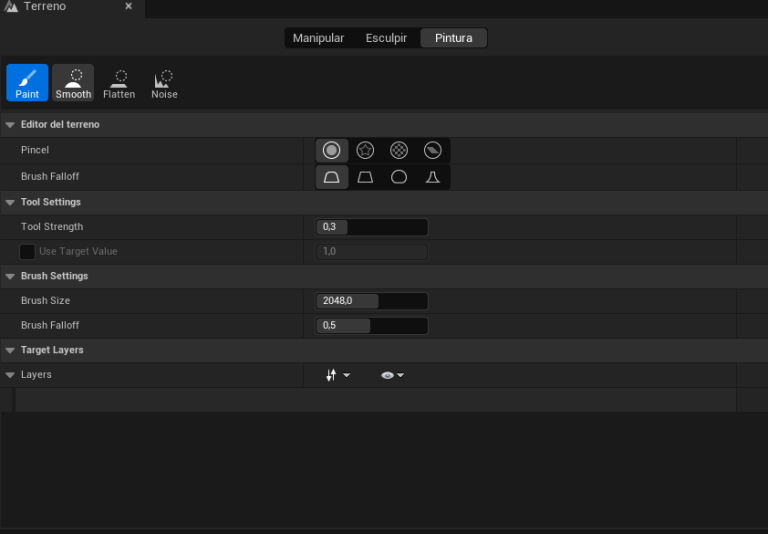Click the Tool Strength label

[x=52, y=227]
